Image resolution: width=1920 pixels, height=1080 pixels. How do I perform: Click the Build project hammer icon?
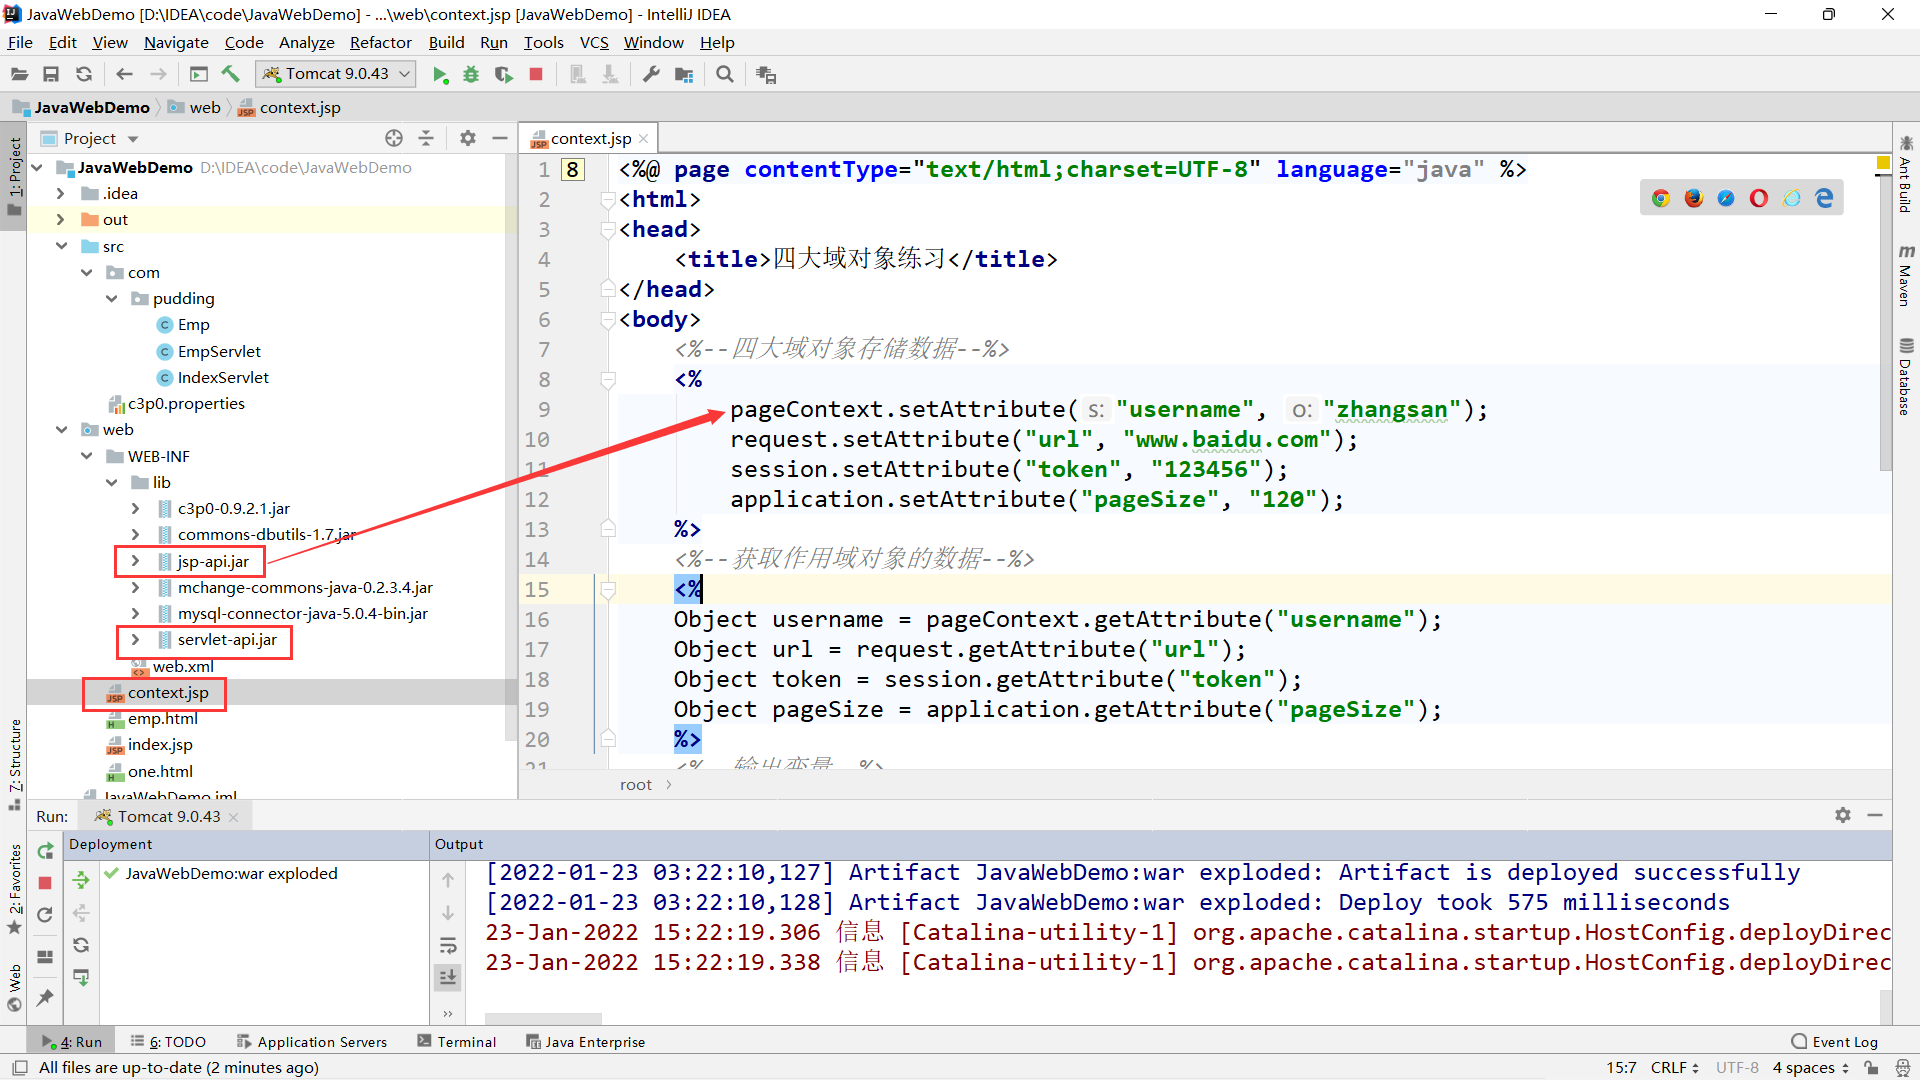pos(231,74)
